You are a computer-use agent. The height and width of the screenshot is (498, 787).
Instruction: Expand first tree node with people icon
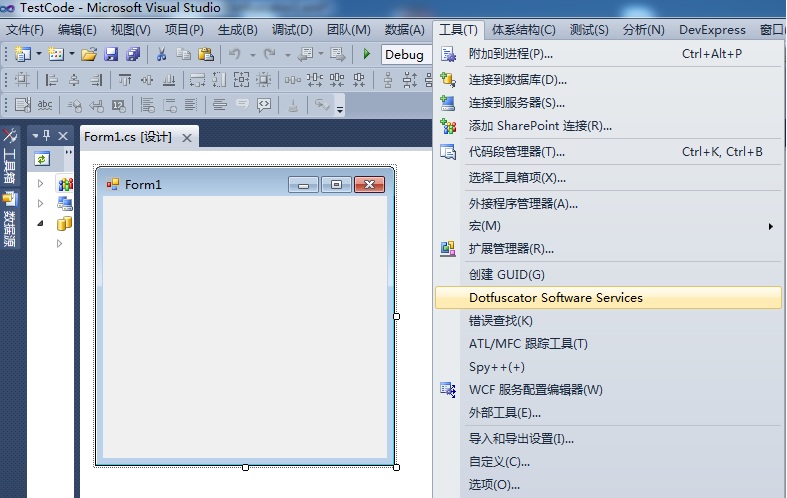pos(41,184)
